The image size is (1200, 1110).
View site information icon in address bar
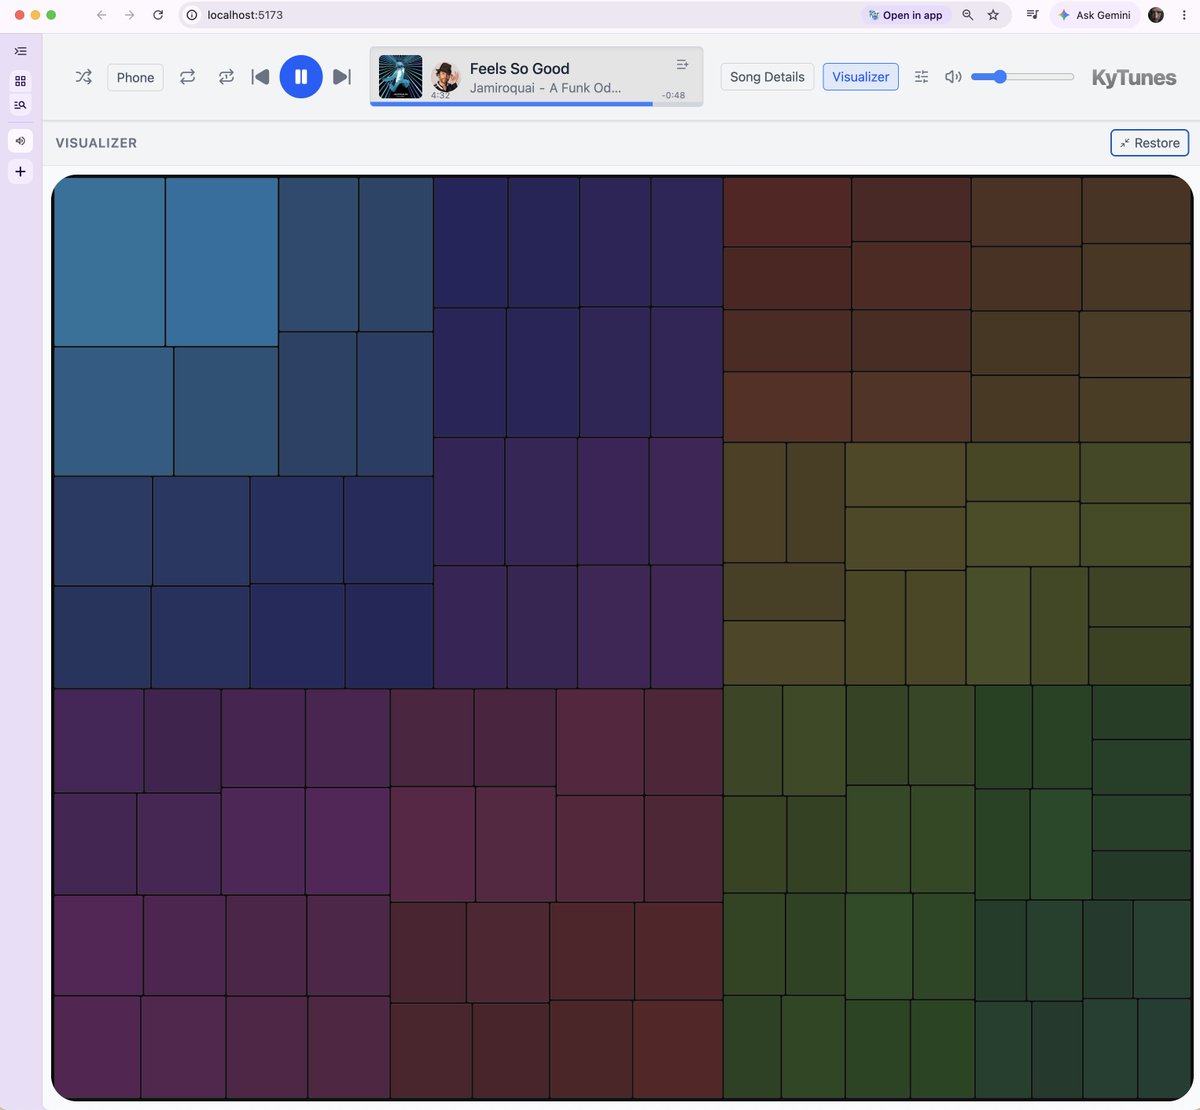click(x=192, y=15)
